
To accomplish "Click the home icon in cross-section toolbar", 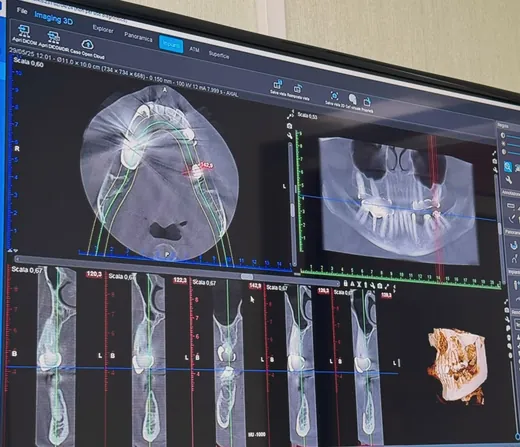I will click(x=379, y=286).
